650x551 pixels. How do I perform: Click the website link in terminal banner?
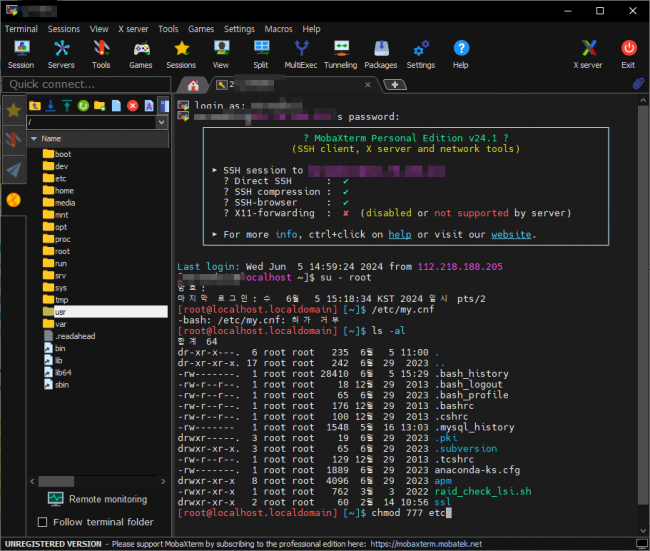click(x=512, y=235)
